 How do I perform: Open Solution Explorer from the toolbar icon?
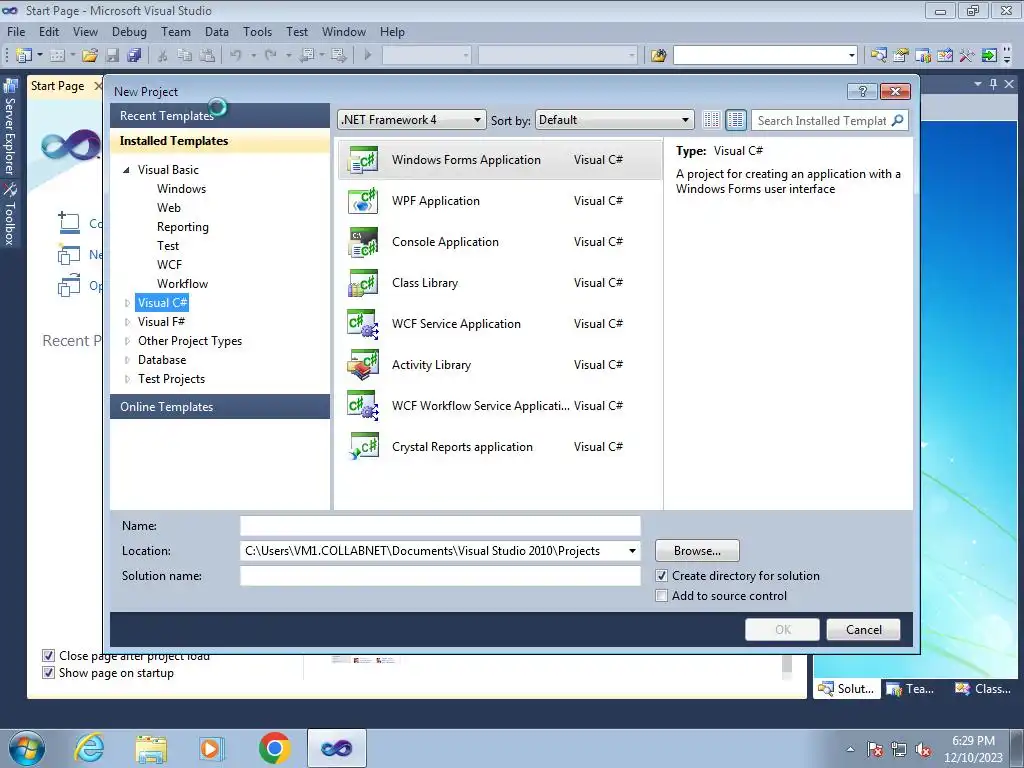pyautogui.click(x=878, y=56)
